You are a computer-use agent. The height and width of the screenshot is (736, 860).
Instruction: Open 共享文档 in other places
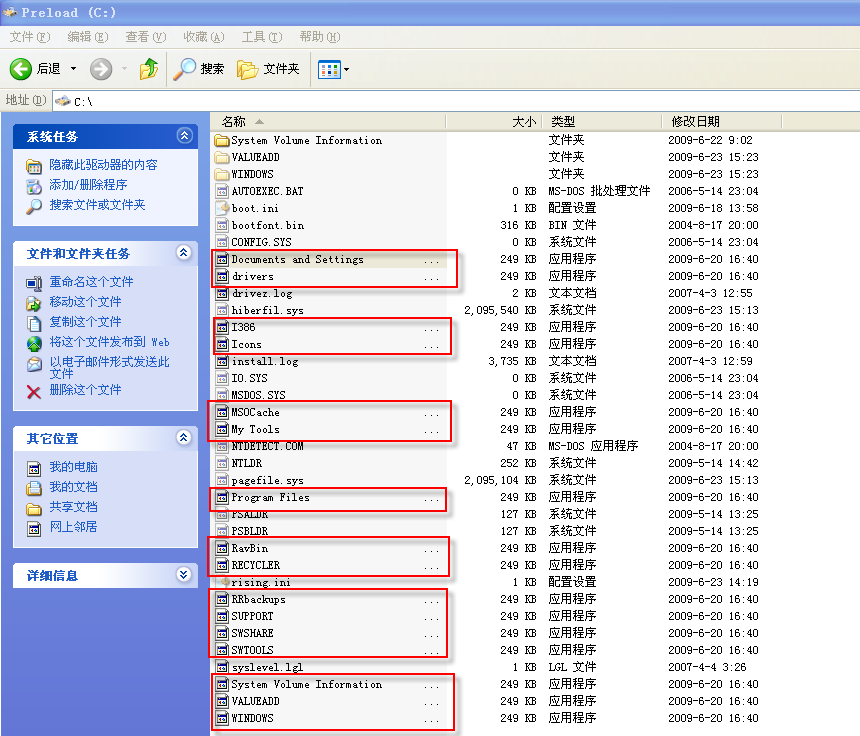point(73,507)
